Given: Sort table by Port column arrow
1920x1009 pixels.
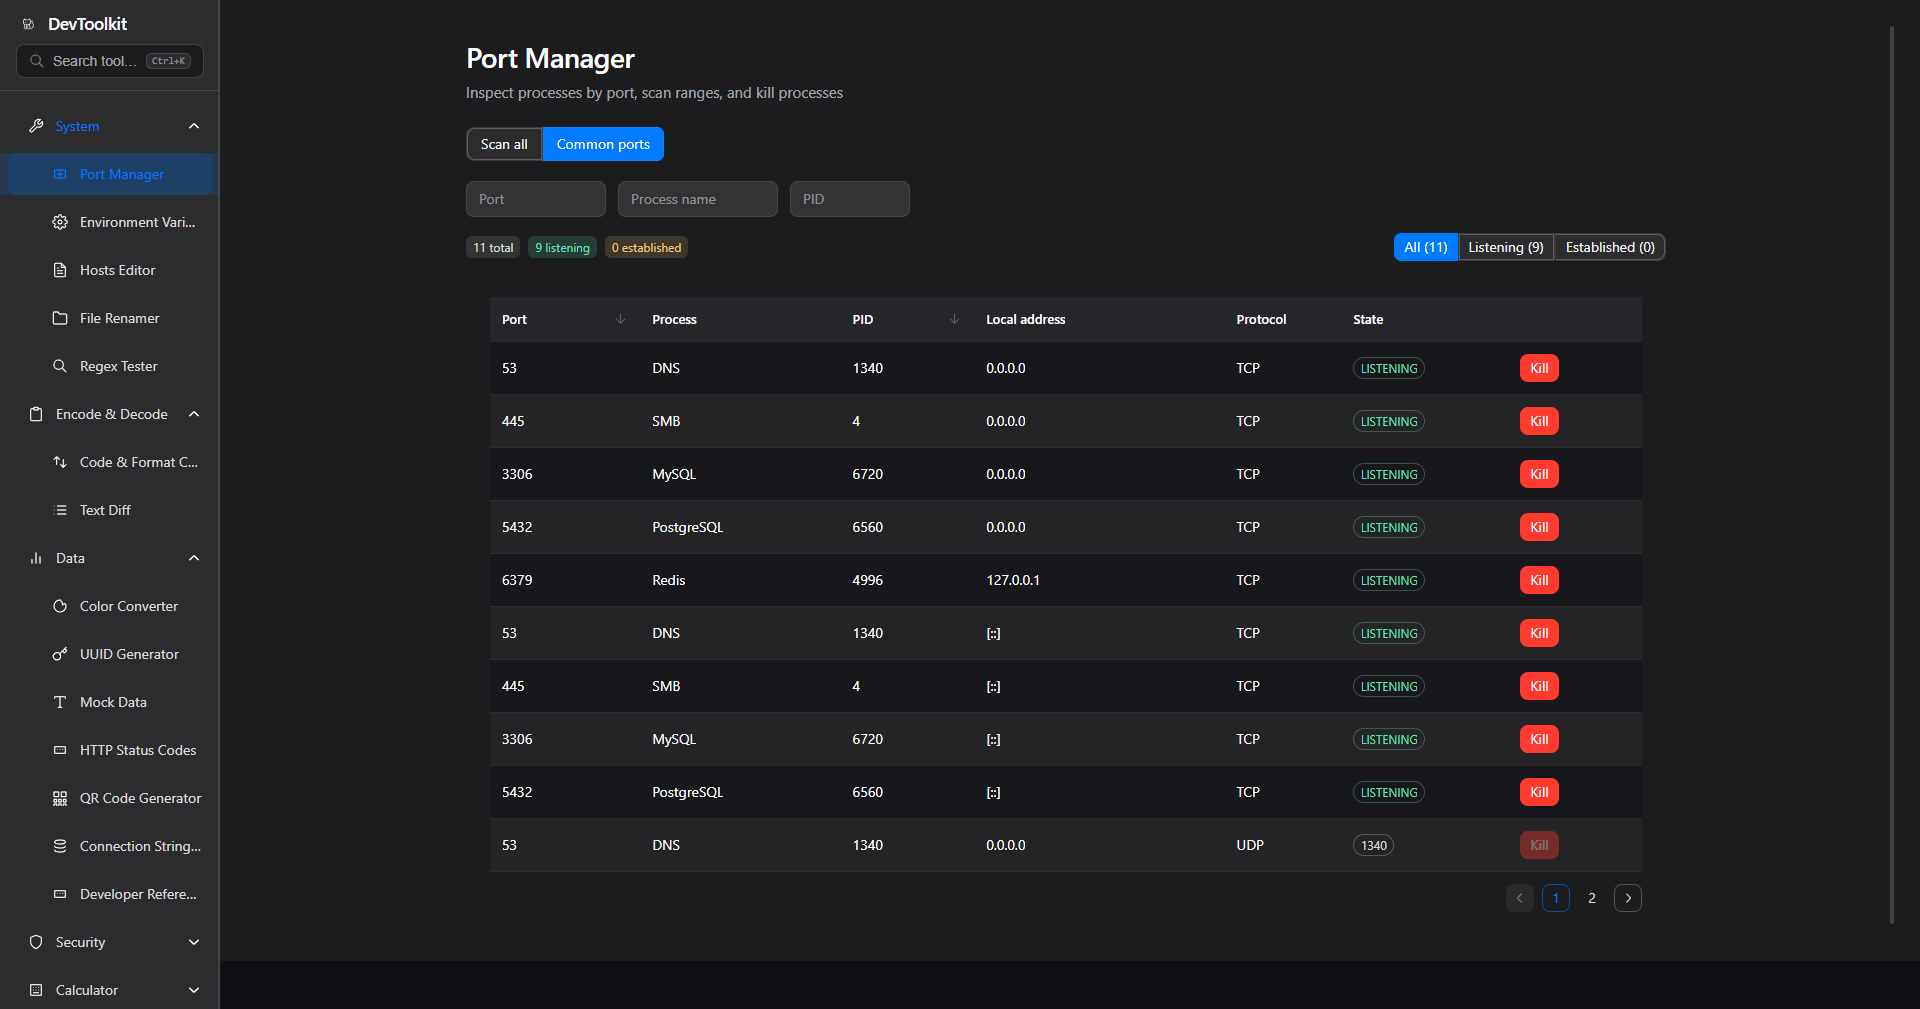Looking at the screenshot, I should (621, 319).
